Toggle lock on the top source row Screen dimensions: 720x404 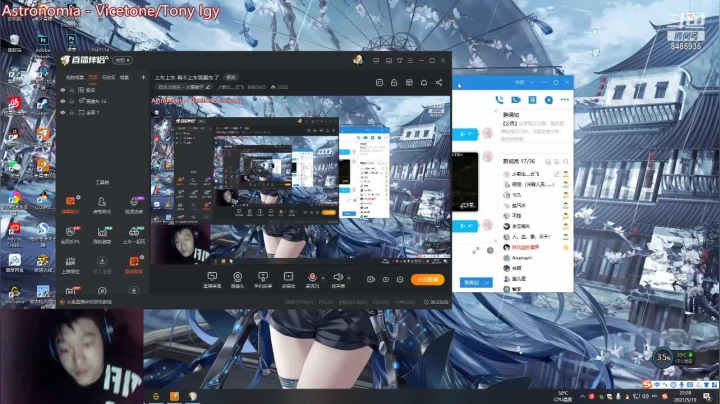(72, 90)
